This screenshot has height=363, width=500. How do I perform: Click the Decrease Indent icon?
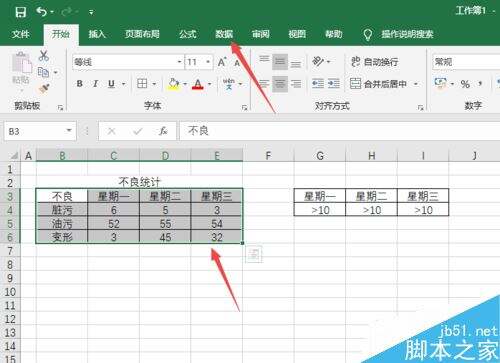(x=318, y=83)
